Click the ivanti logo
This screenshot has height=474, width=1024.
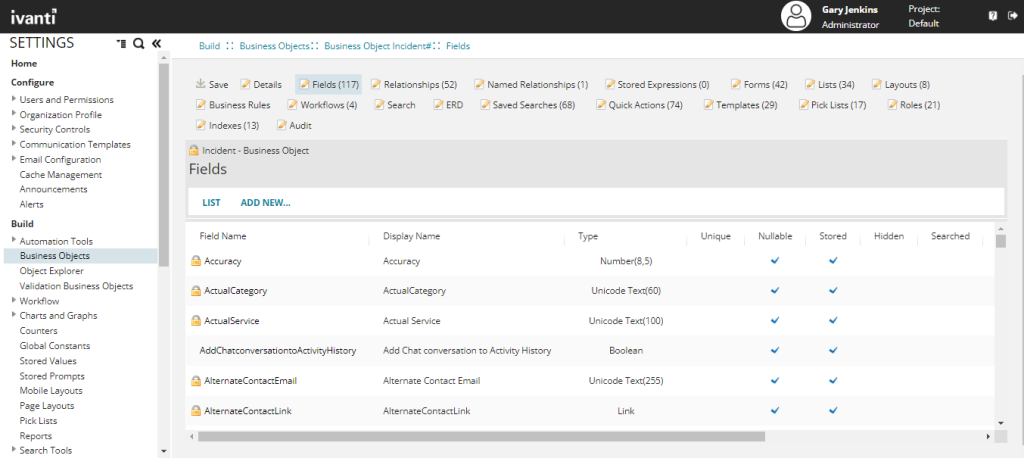(x=33, y=16)
